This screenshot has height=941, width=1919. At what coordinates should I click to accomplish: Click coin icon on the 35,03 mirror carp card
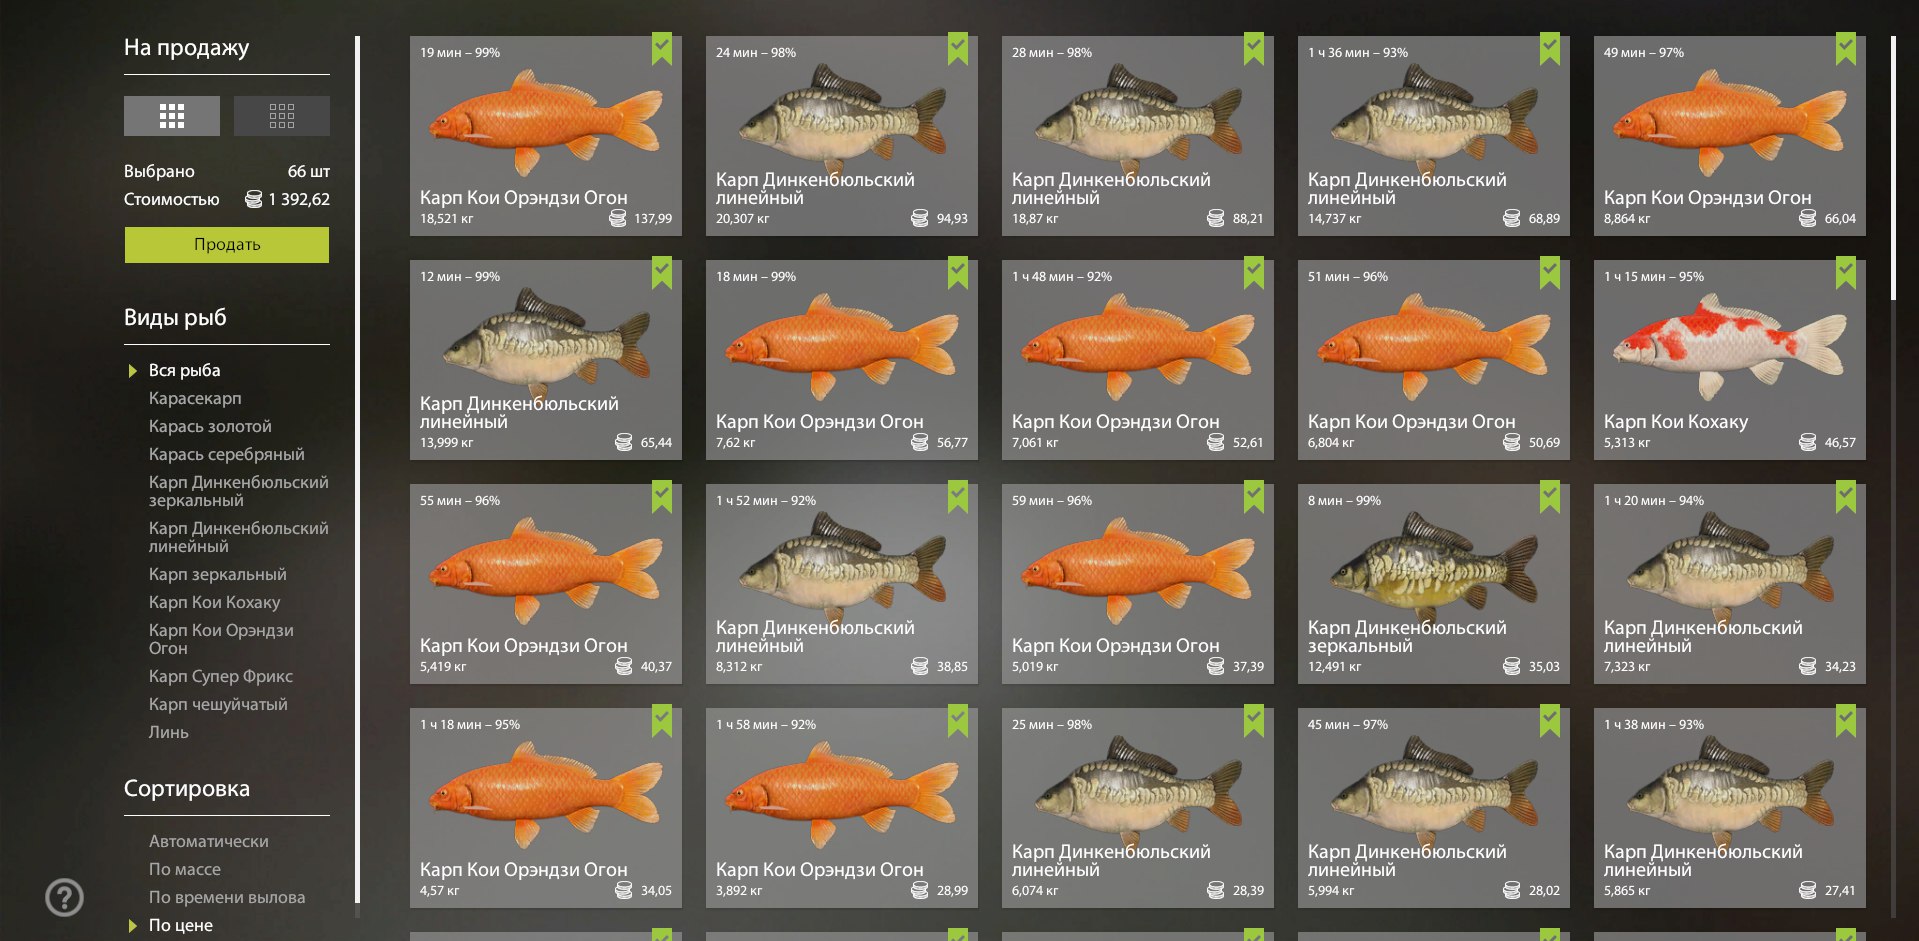point(1511,666)
